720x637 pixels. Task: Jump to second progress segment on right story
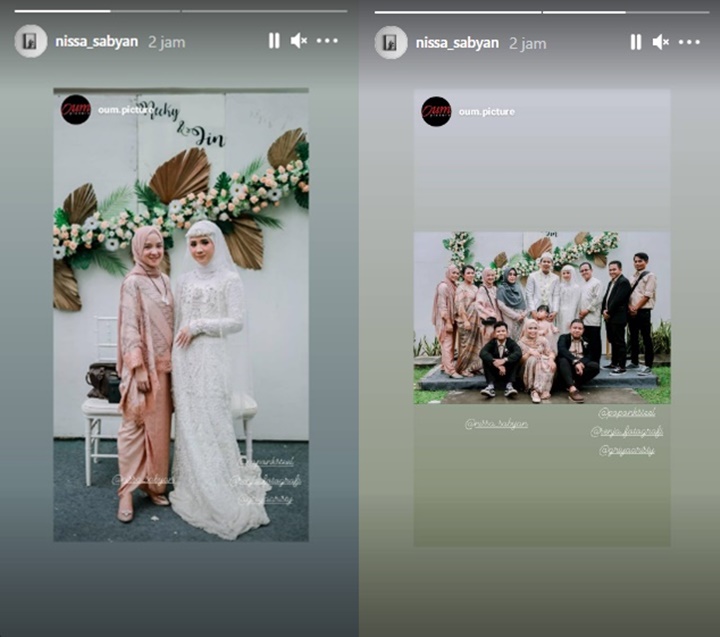pyautogui.click(x=626, y=12)
